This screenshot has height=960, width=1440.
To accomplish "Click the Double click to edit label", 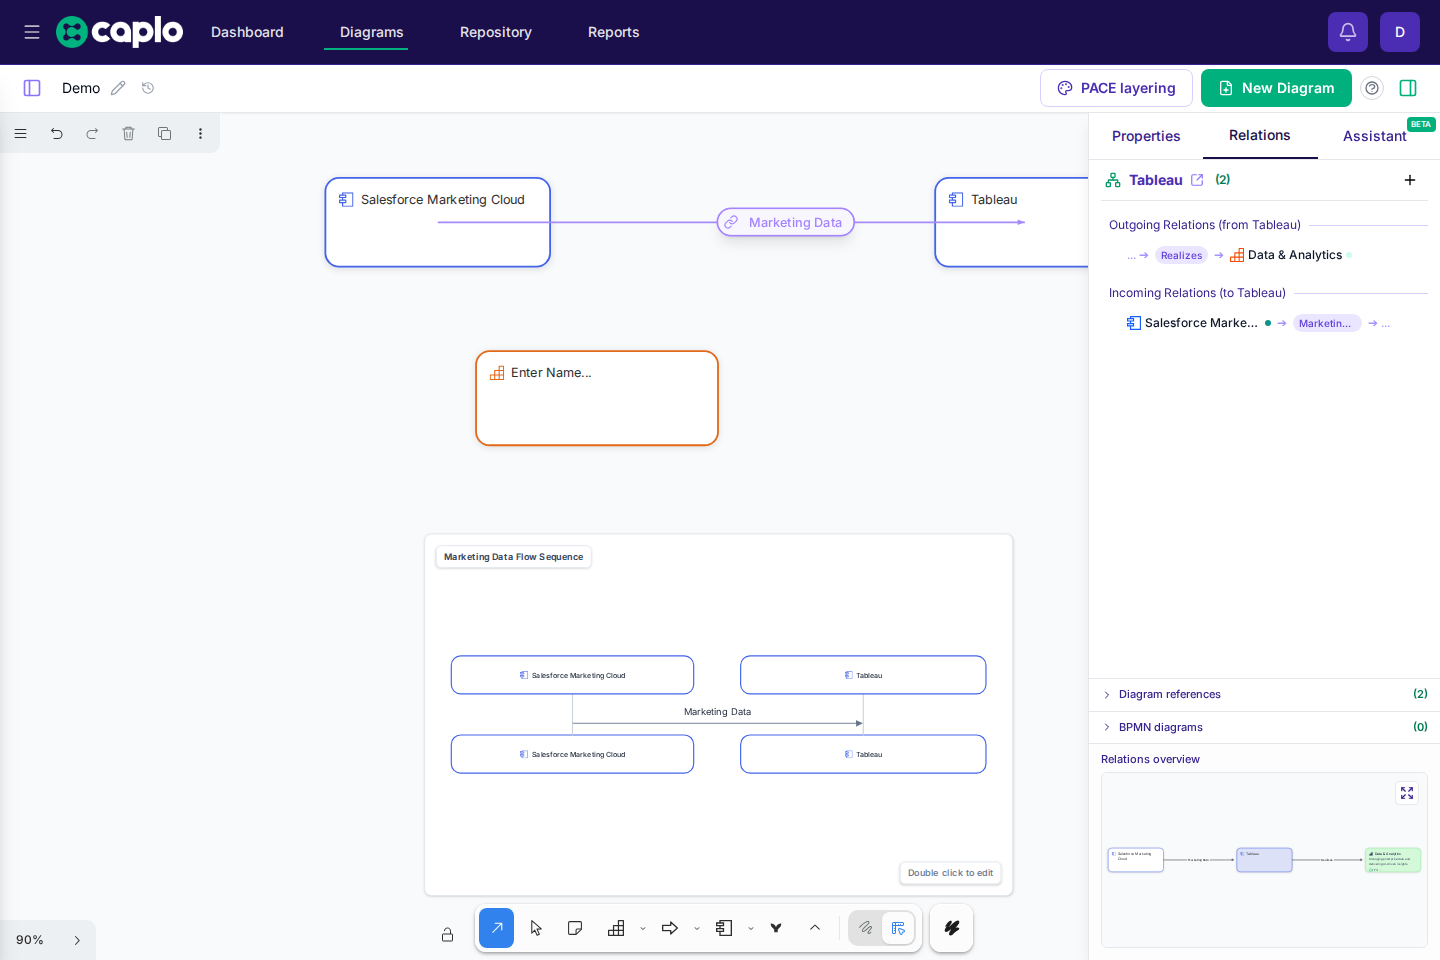I will (x=950, y=873).
